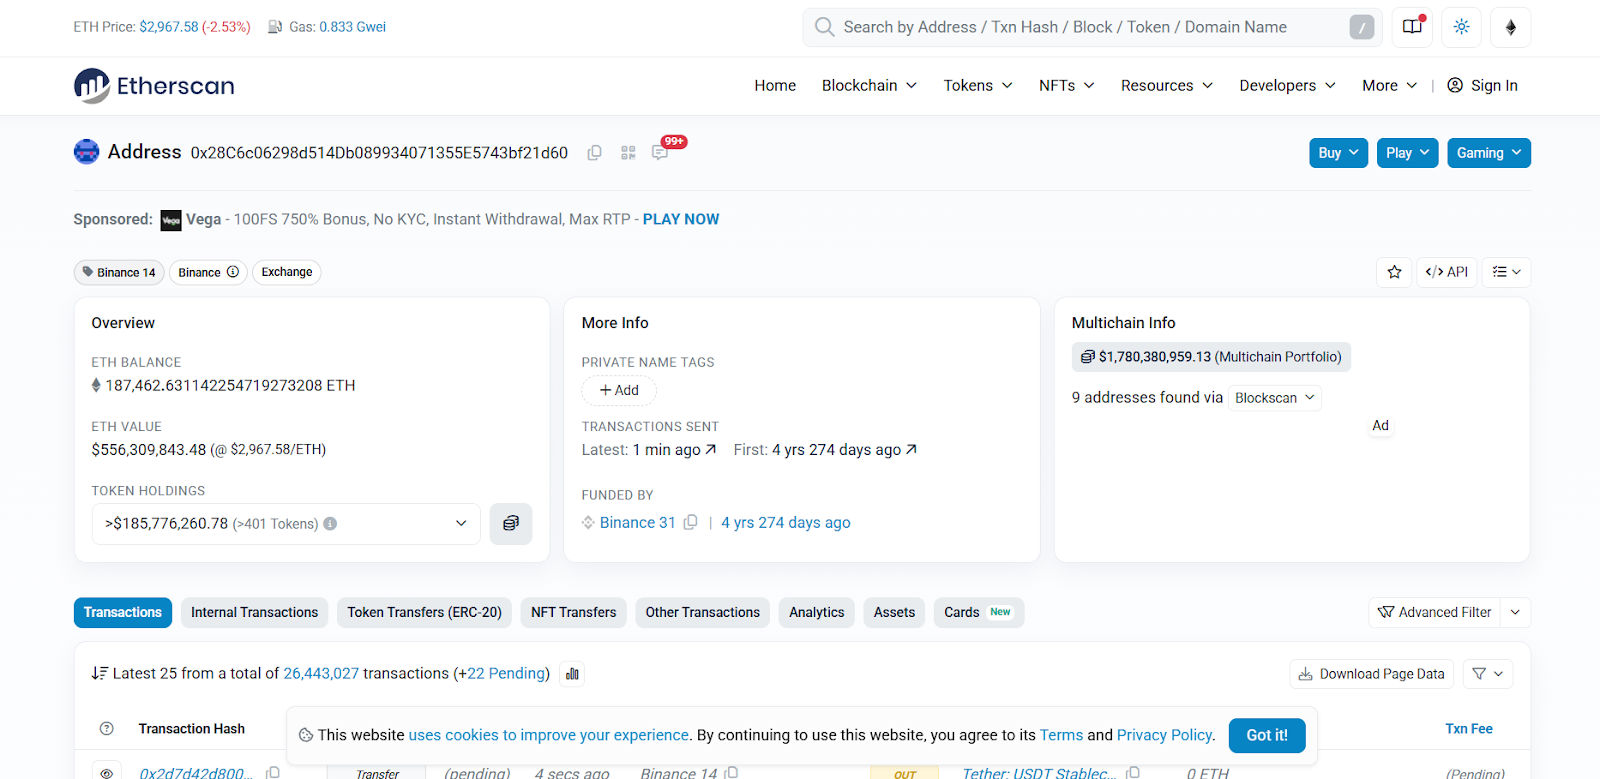
Task: Open the Ethereum network selector icon
Action: (1511, 27)
